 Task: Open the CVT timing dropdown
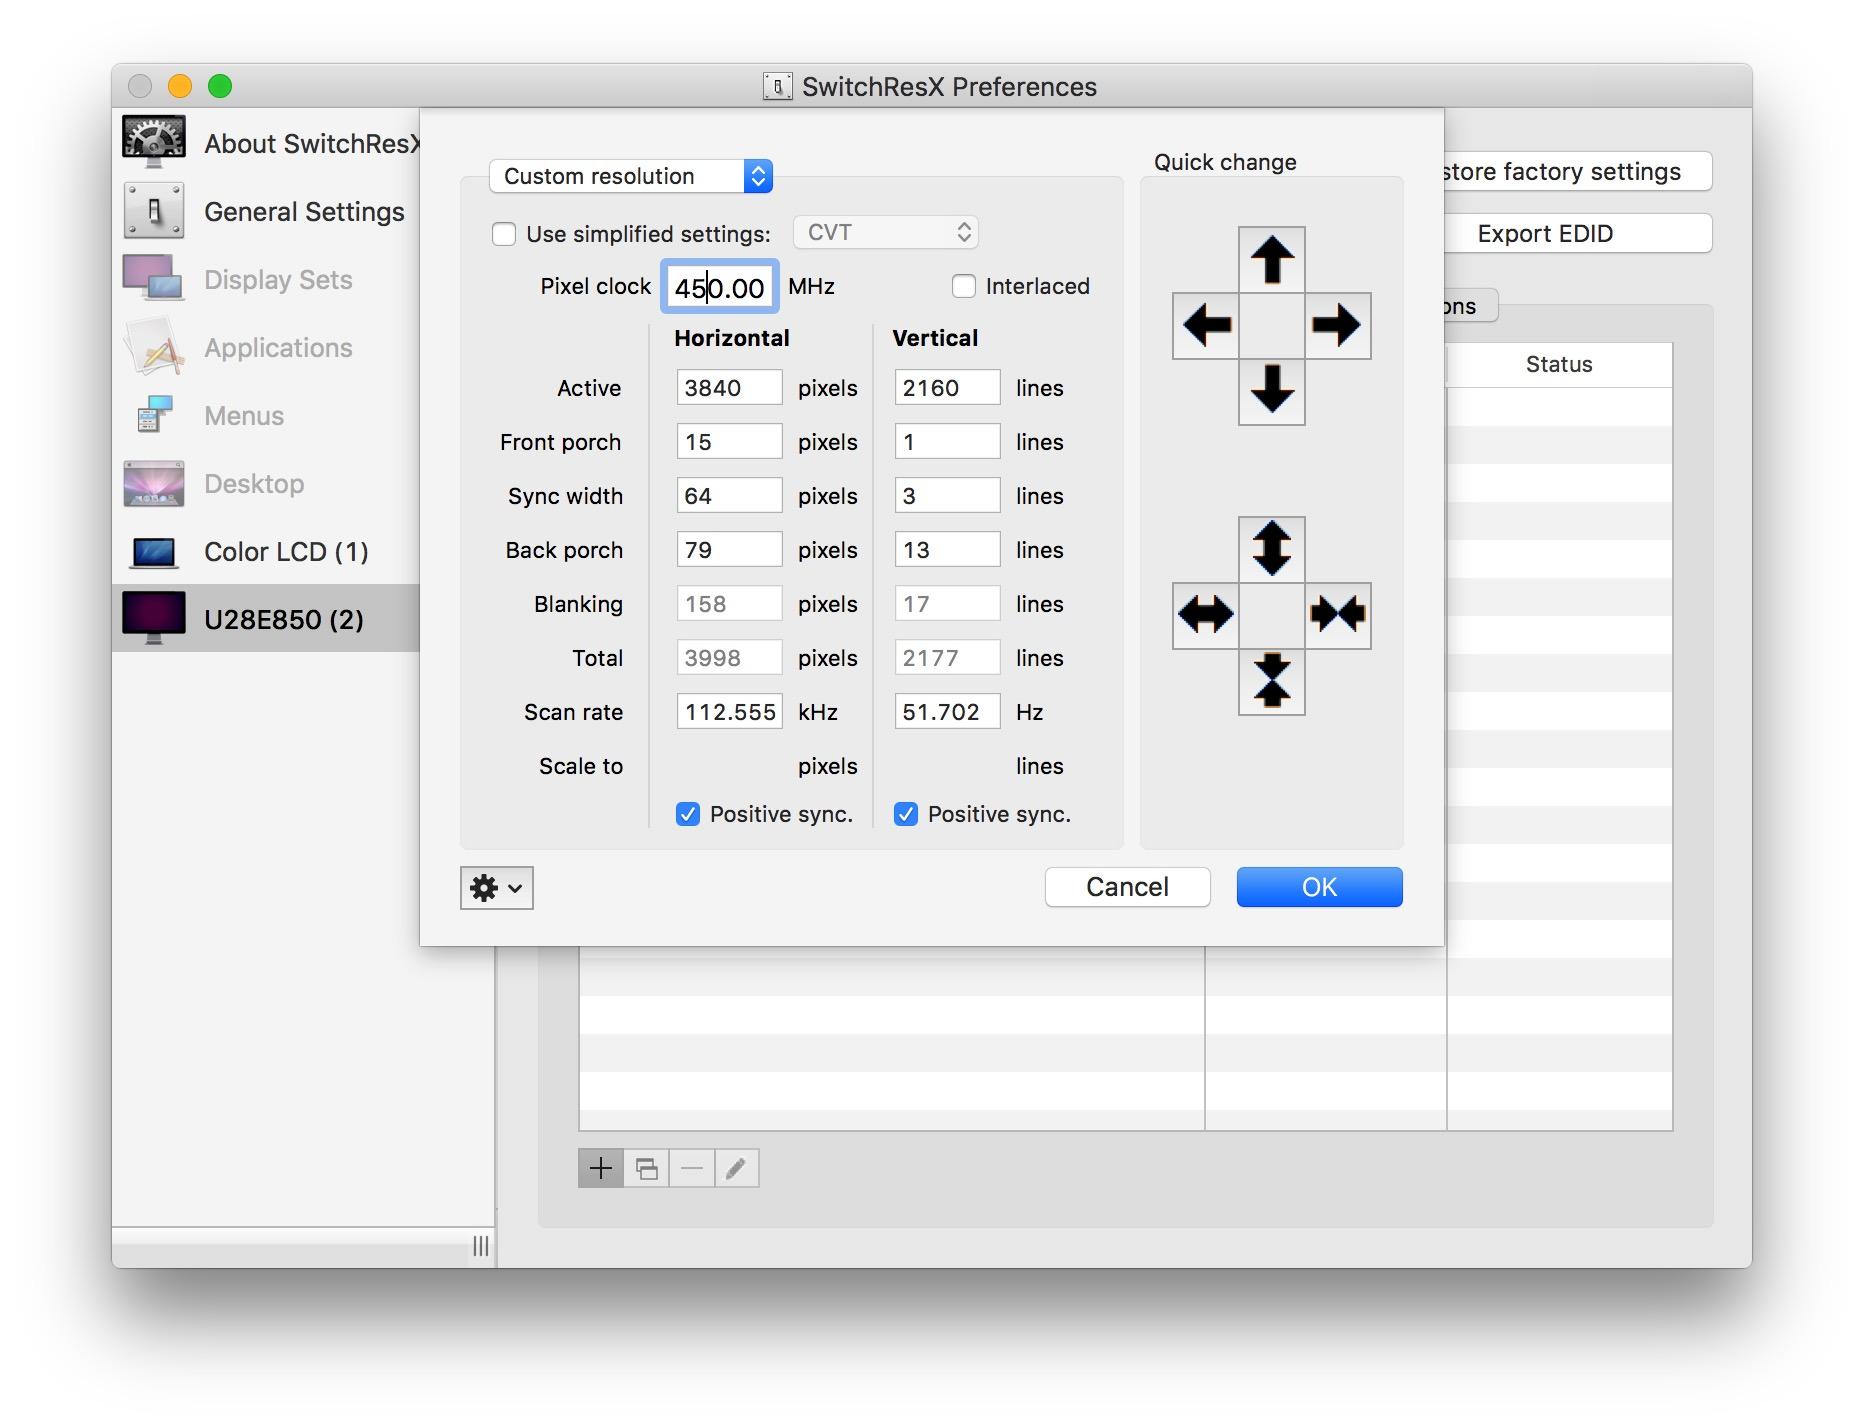pyautogui.click(x=886, y=233)
